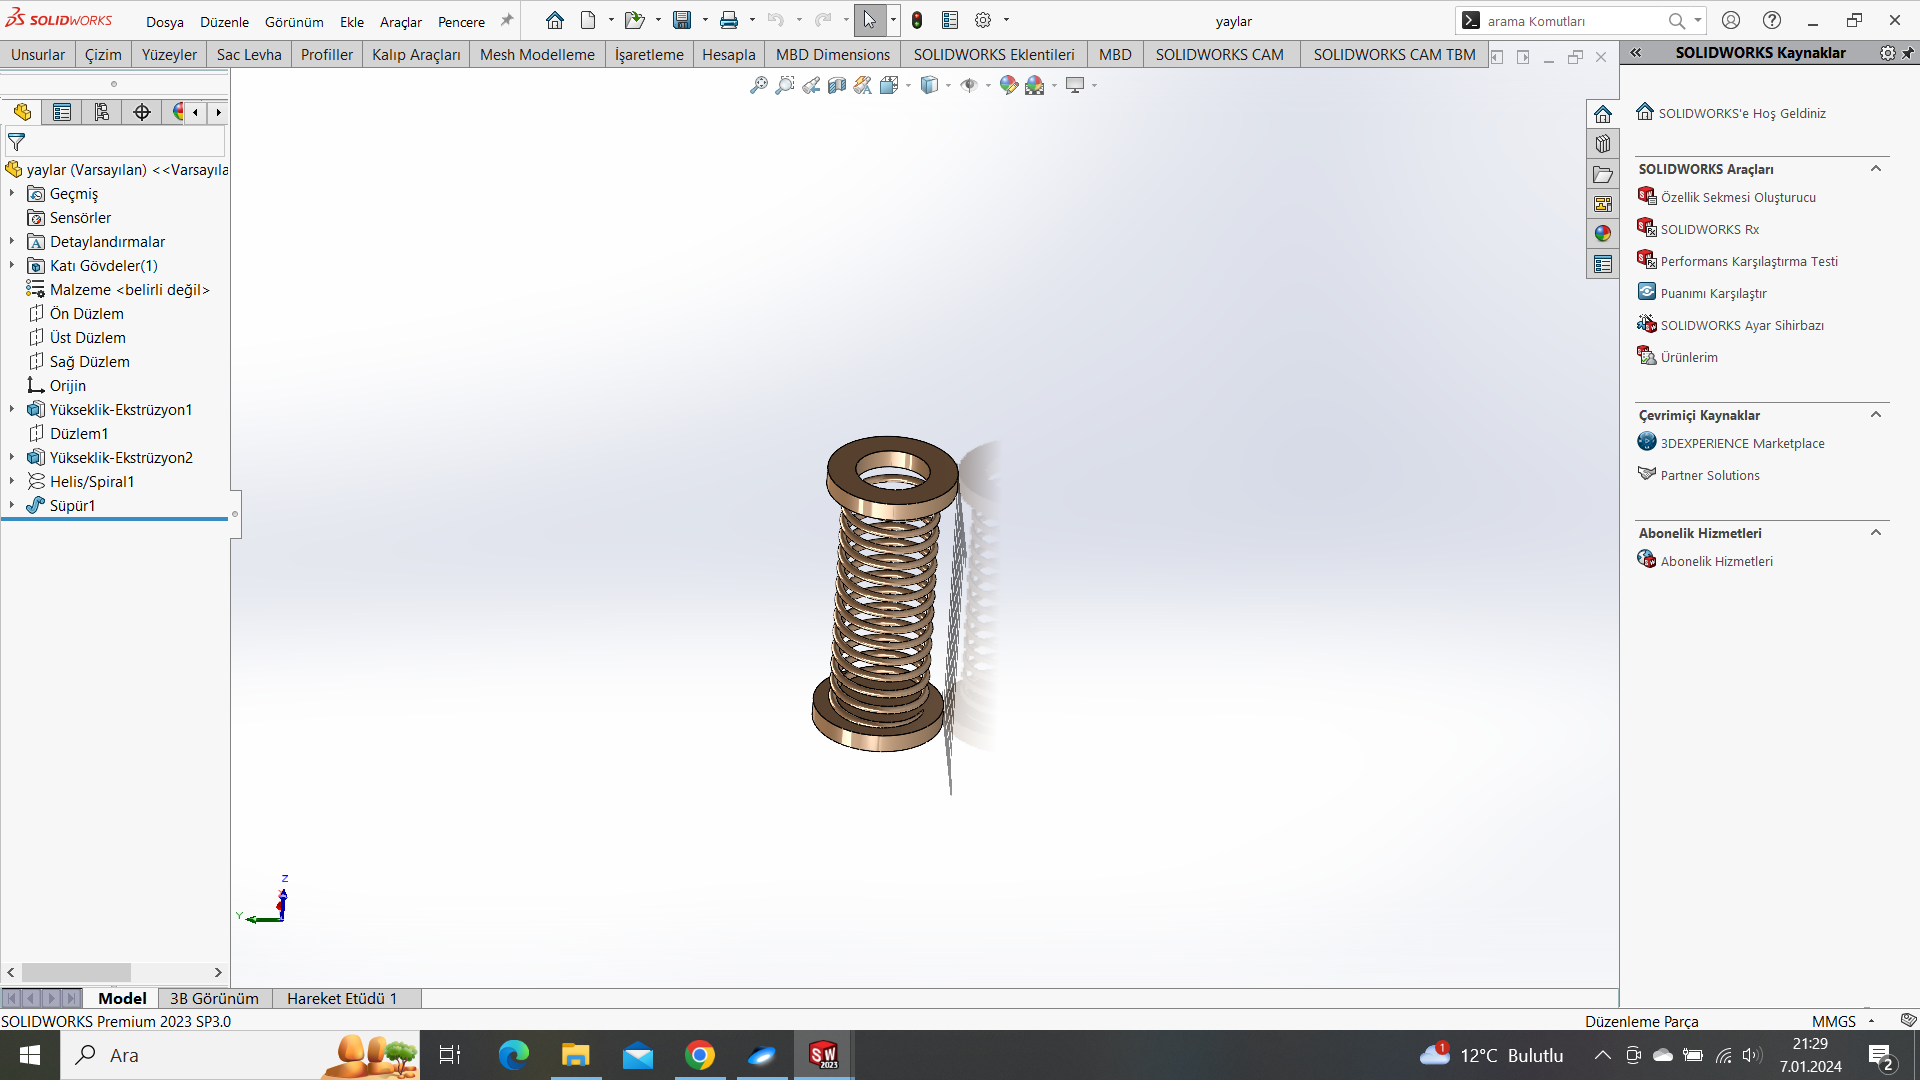This screenshot has height=1080, width=1920.
Task: Click the Rebuild traffic light icon
Action: pos(917,20)
